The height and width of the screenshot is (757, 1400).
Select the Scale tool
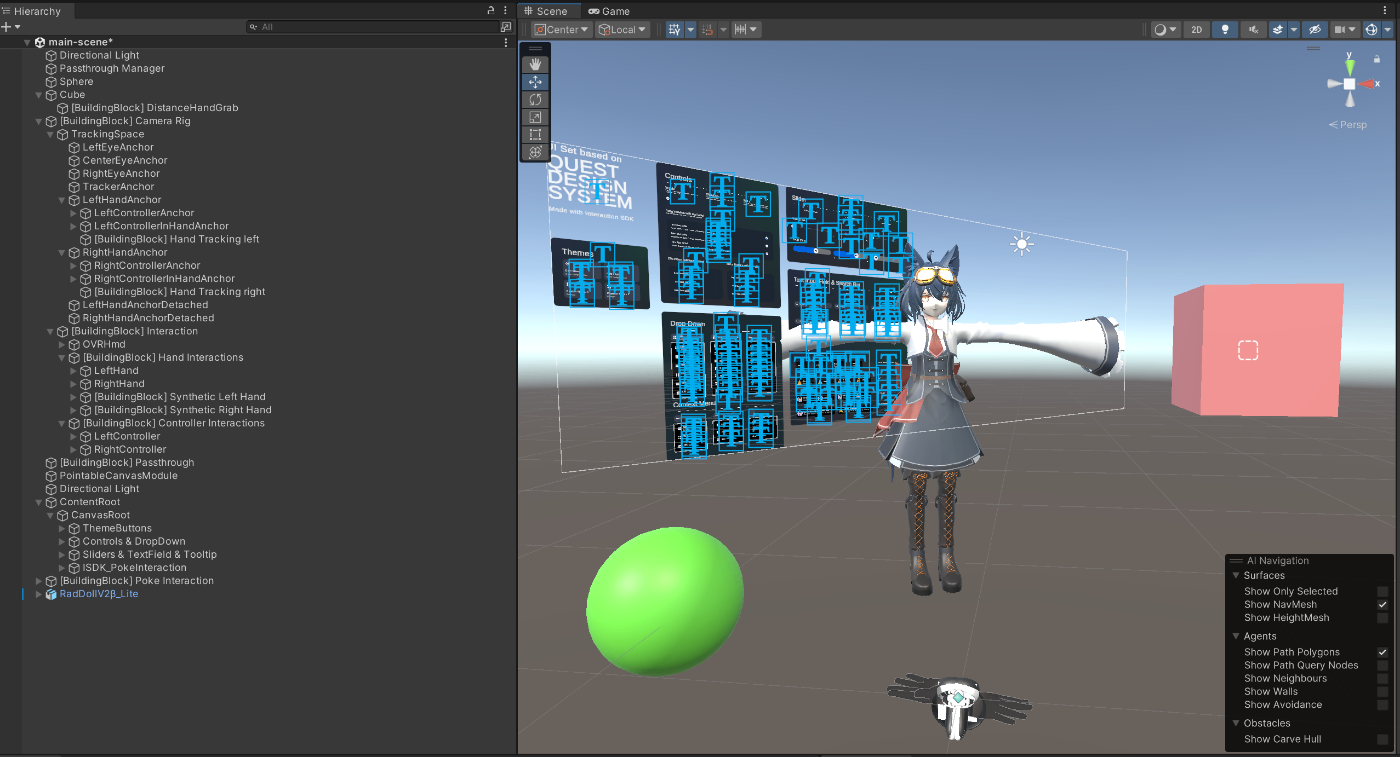click(x=535, y=117)
